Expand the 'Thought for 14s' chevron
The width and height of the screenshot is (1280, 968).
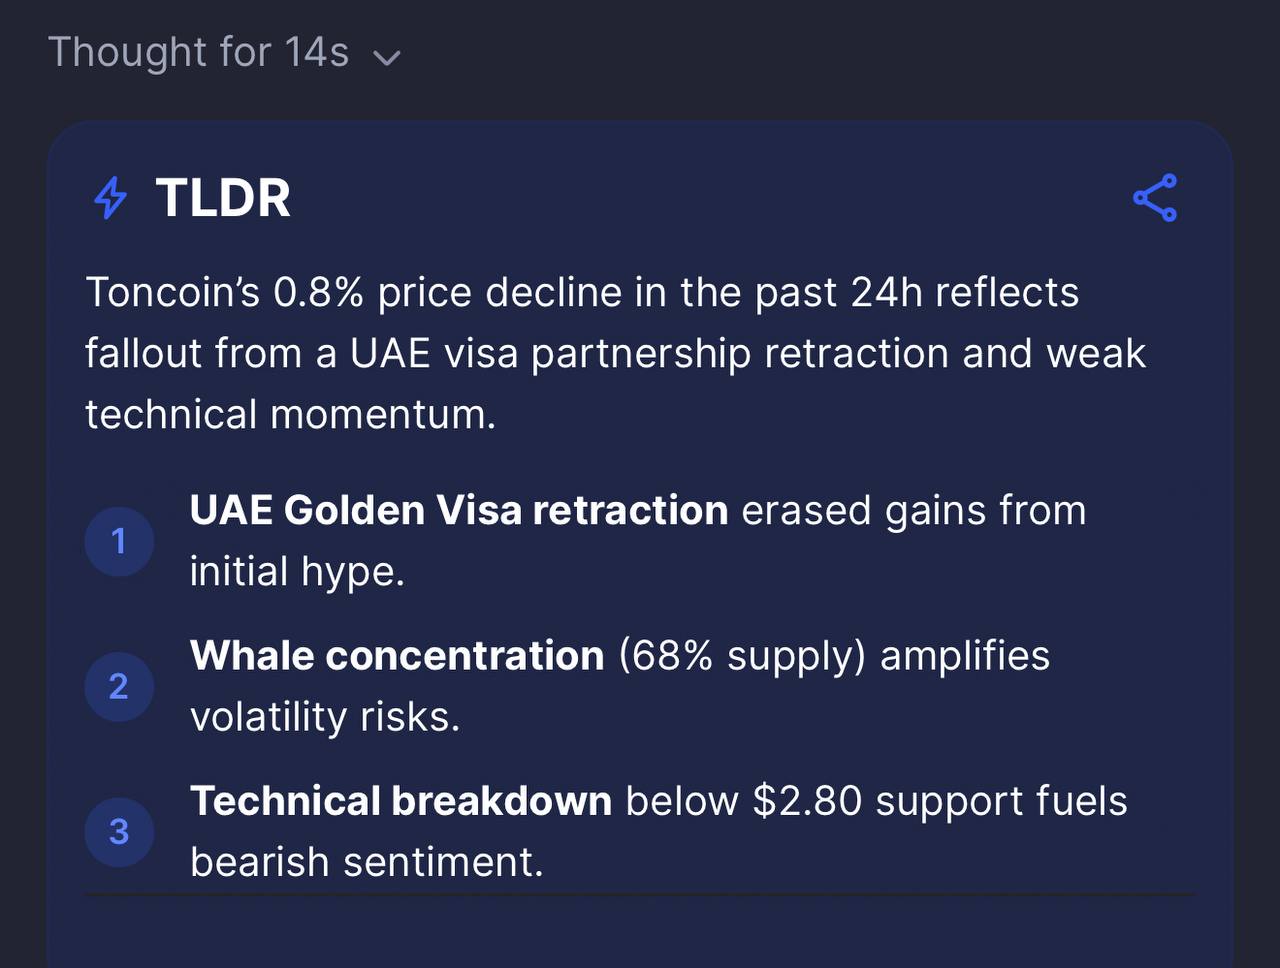tap(386, 57)
